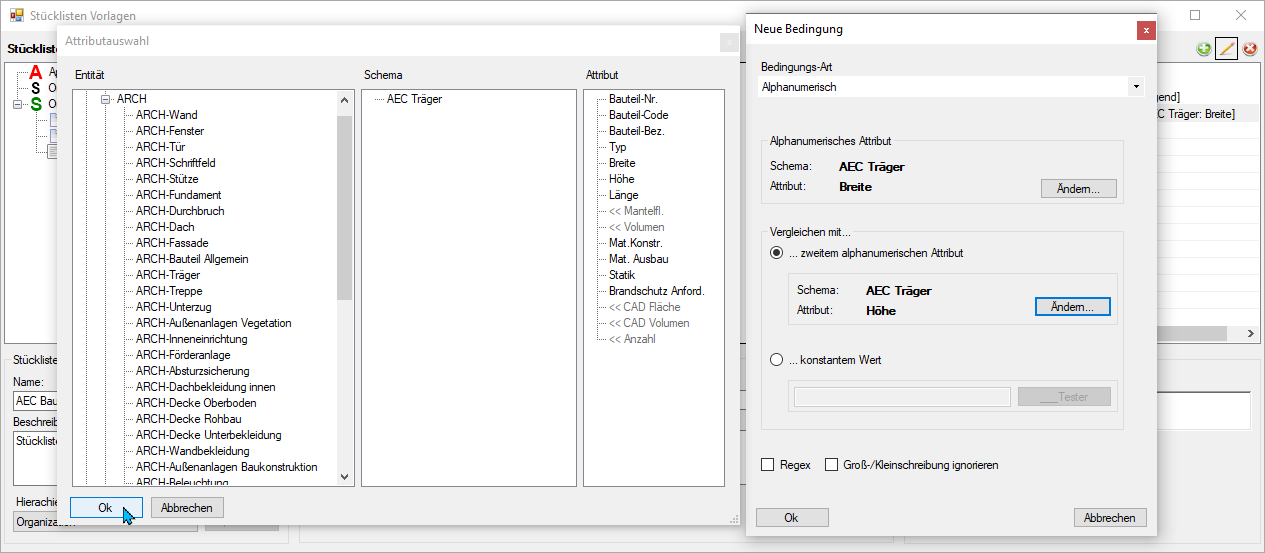1265x553 pixels.
Task: Click the green plus add icon
Action: point(1204,49)
